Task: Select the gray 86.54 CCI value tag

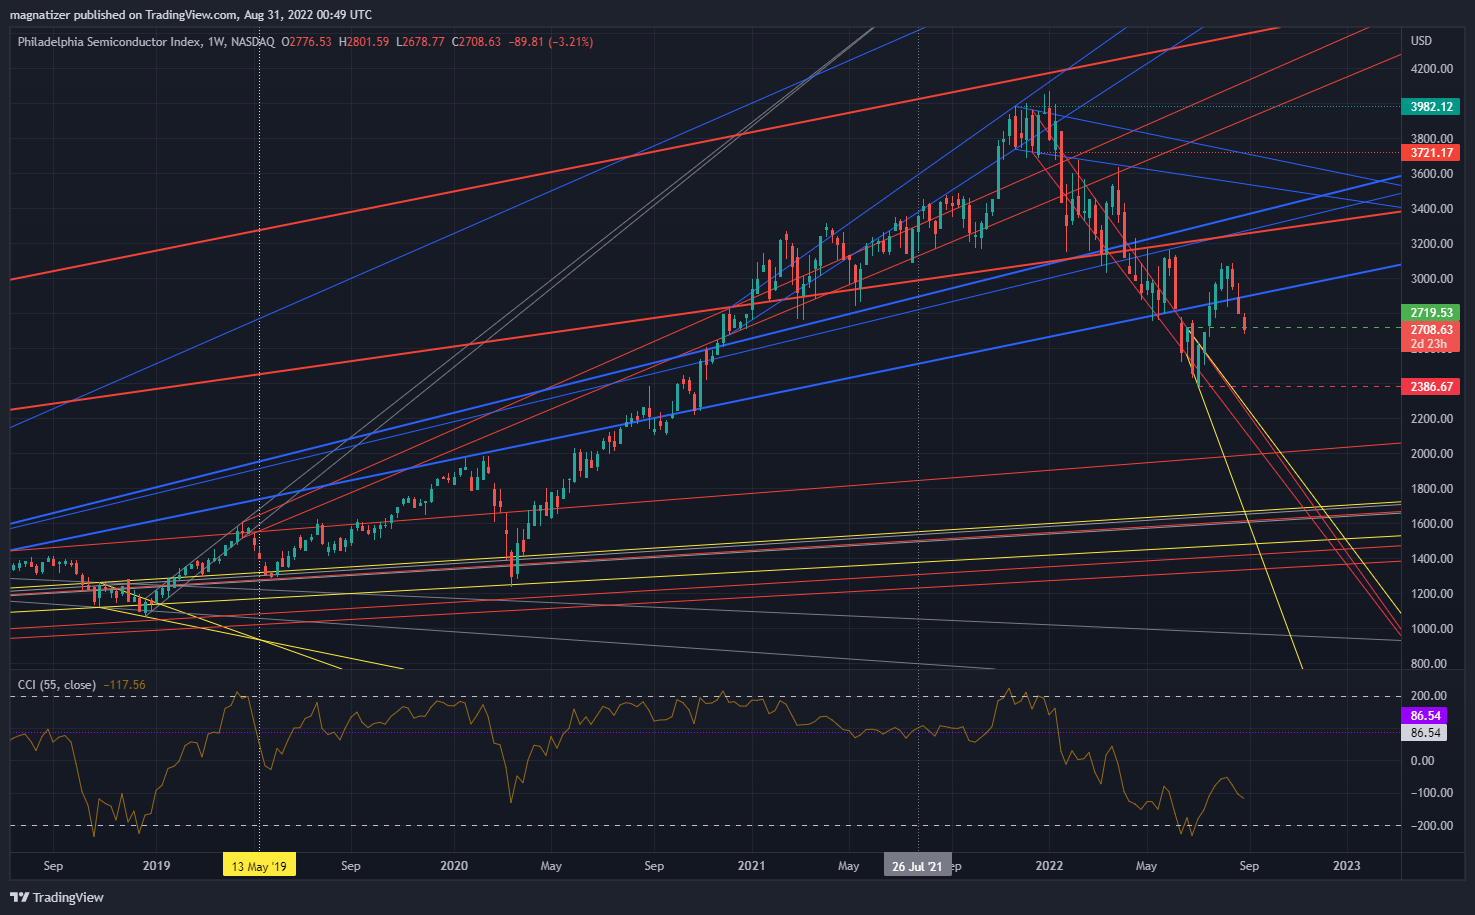Action: tap(1426, 733)
